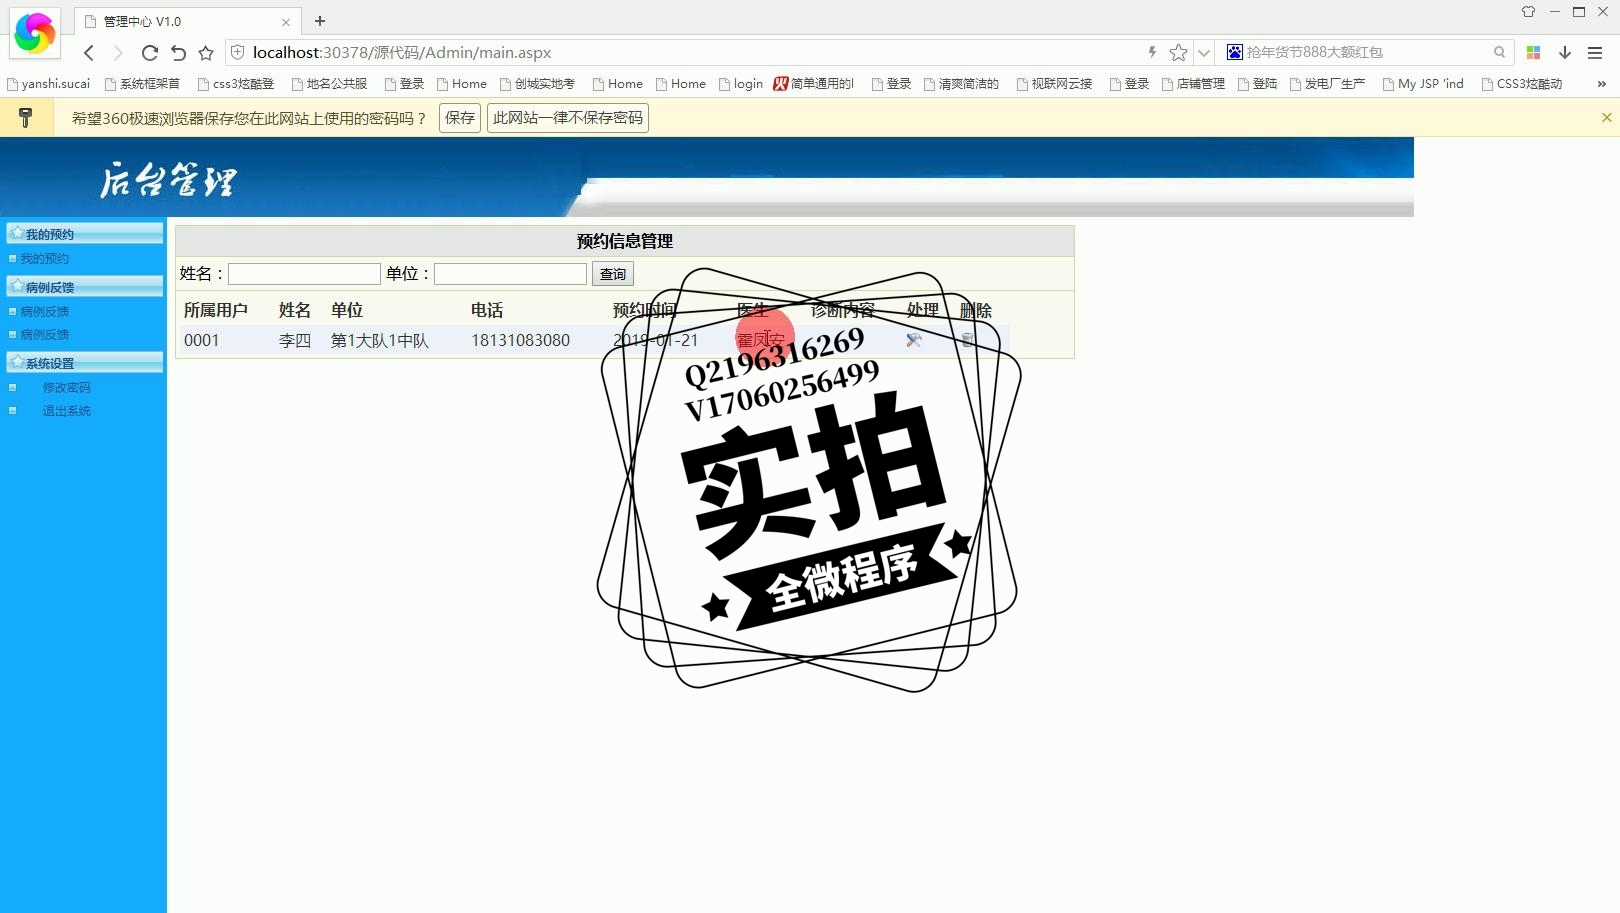Open the yanshi.sucai bookmark
The width and height of the screenshot is (1620, 913).
(x=48, y=84)
